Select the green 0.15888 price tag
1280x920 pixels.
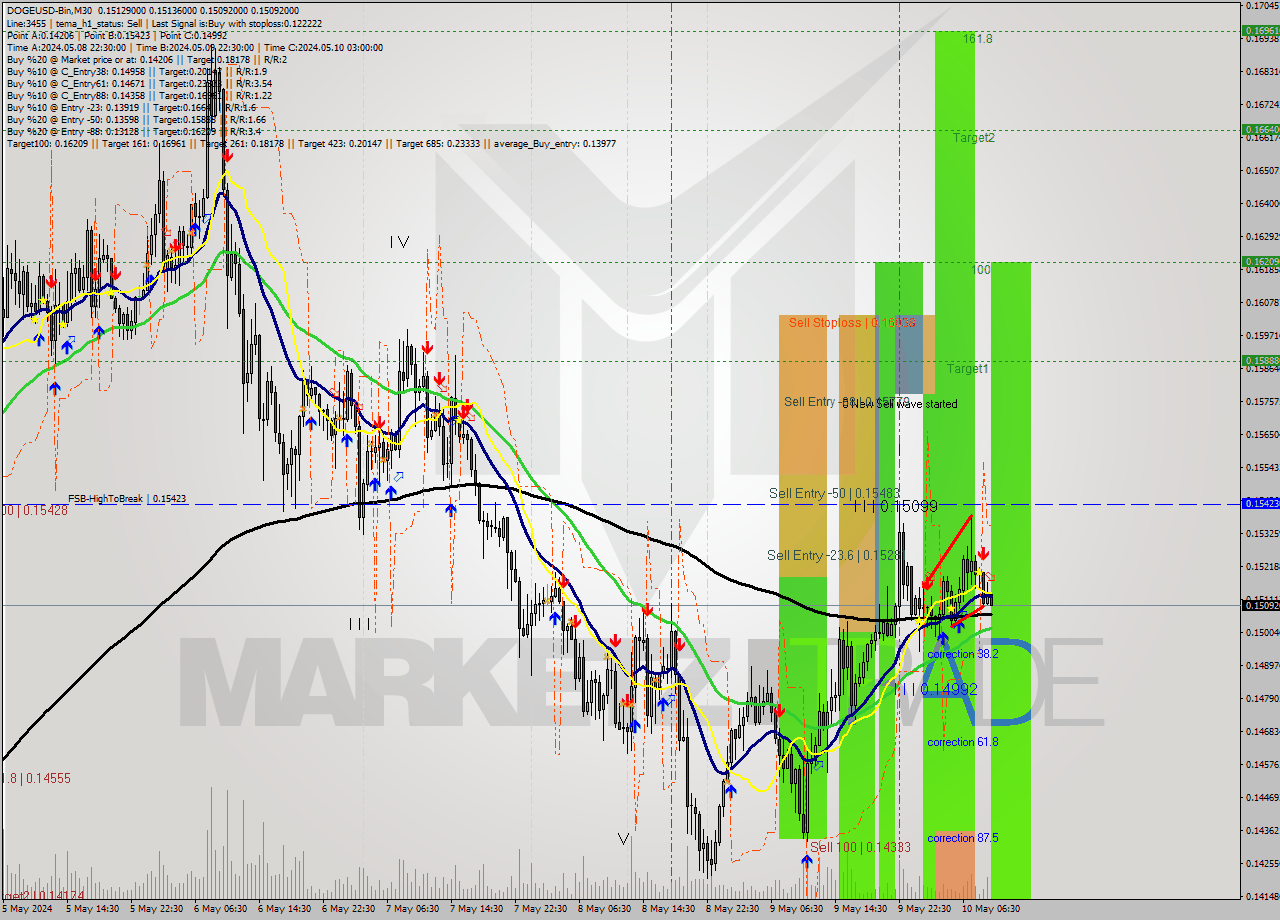pyautogui.click(x=1260, y=360)
